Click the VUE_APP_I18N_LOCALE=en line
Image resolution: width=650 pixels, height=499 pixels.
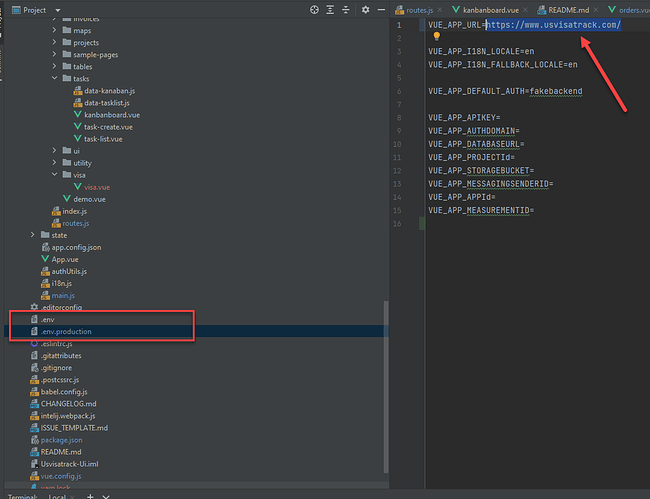point(481,51)
